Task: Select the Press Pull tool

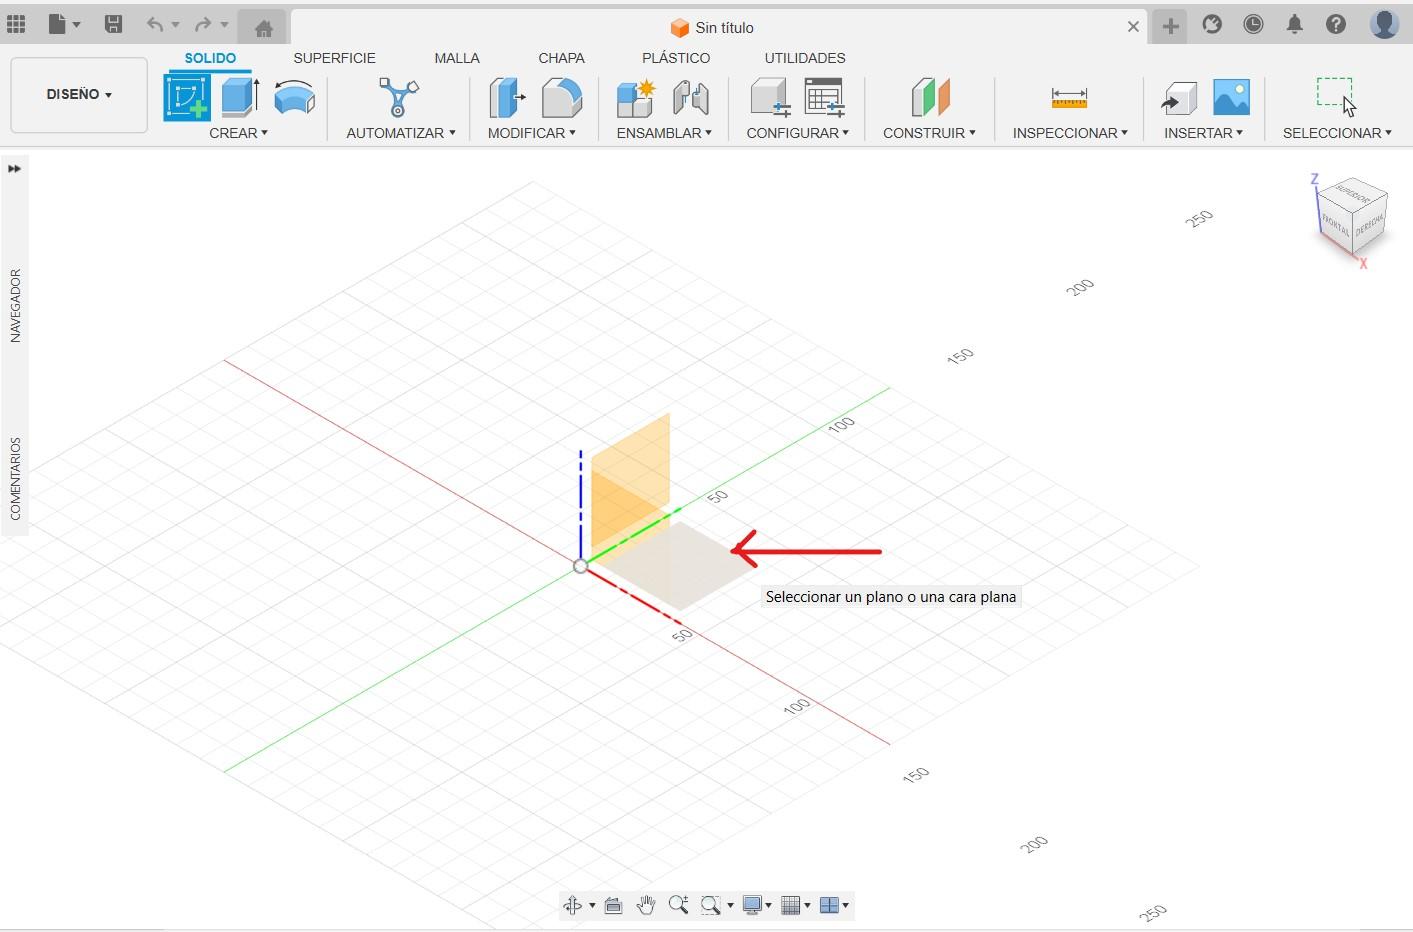Action: tap(507, 98)
